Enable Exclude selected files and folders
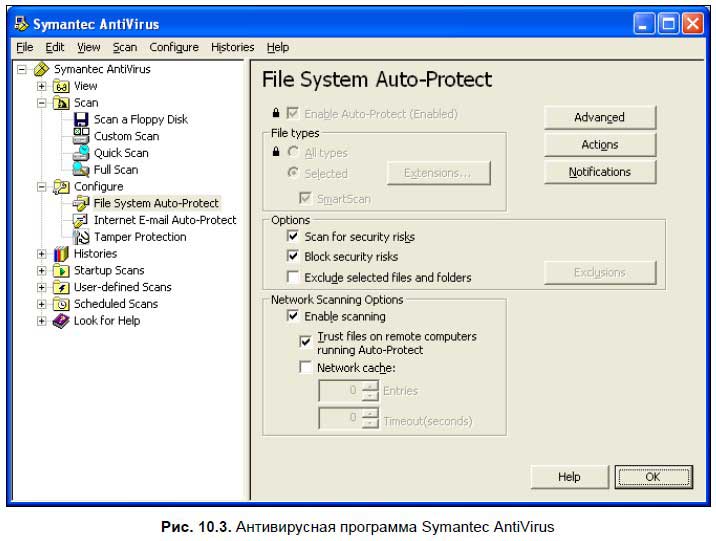Image resolution: width=716 pixels, height=541 pixels. (293, 277)
